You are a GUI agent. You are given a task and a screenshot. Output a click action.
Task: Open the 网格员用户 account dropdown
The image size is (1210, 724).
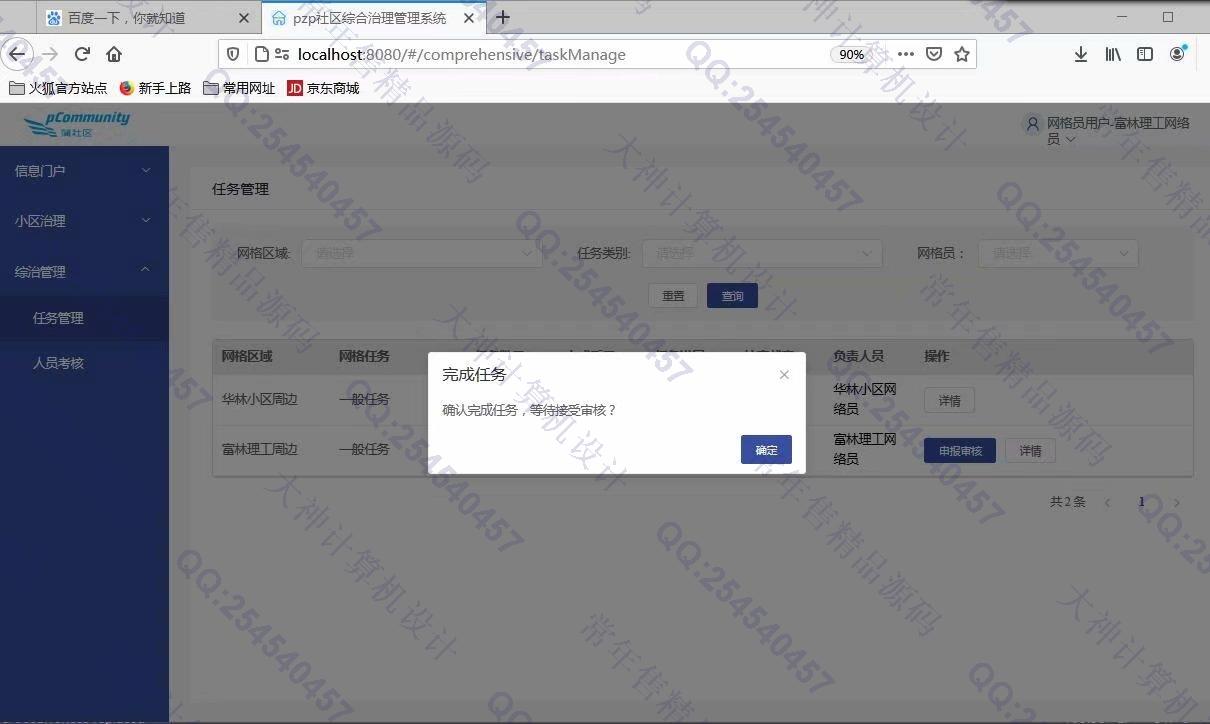1118,131
